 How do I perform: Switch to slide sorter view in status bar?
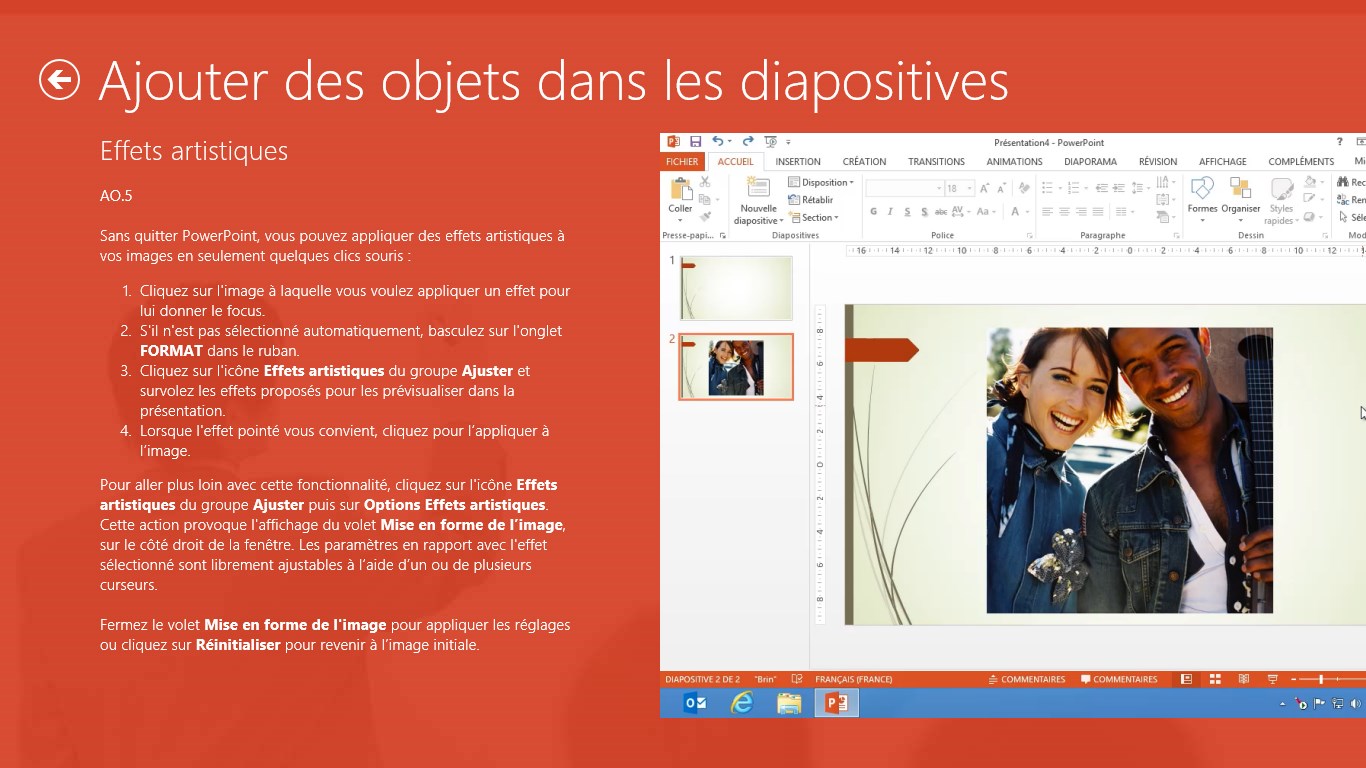point(1215,679)
